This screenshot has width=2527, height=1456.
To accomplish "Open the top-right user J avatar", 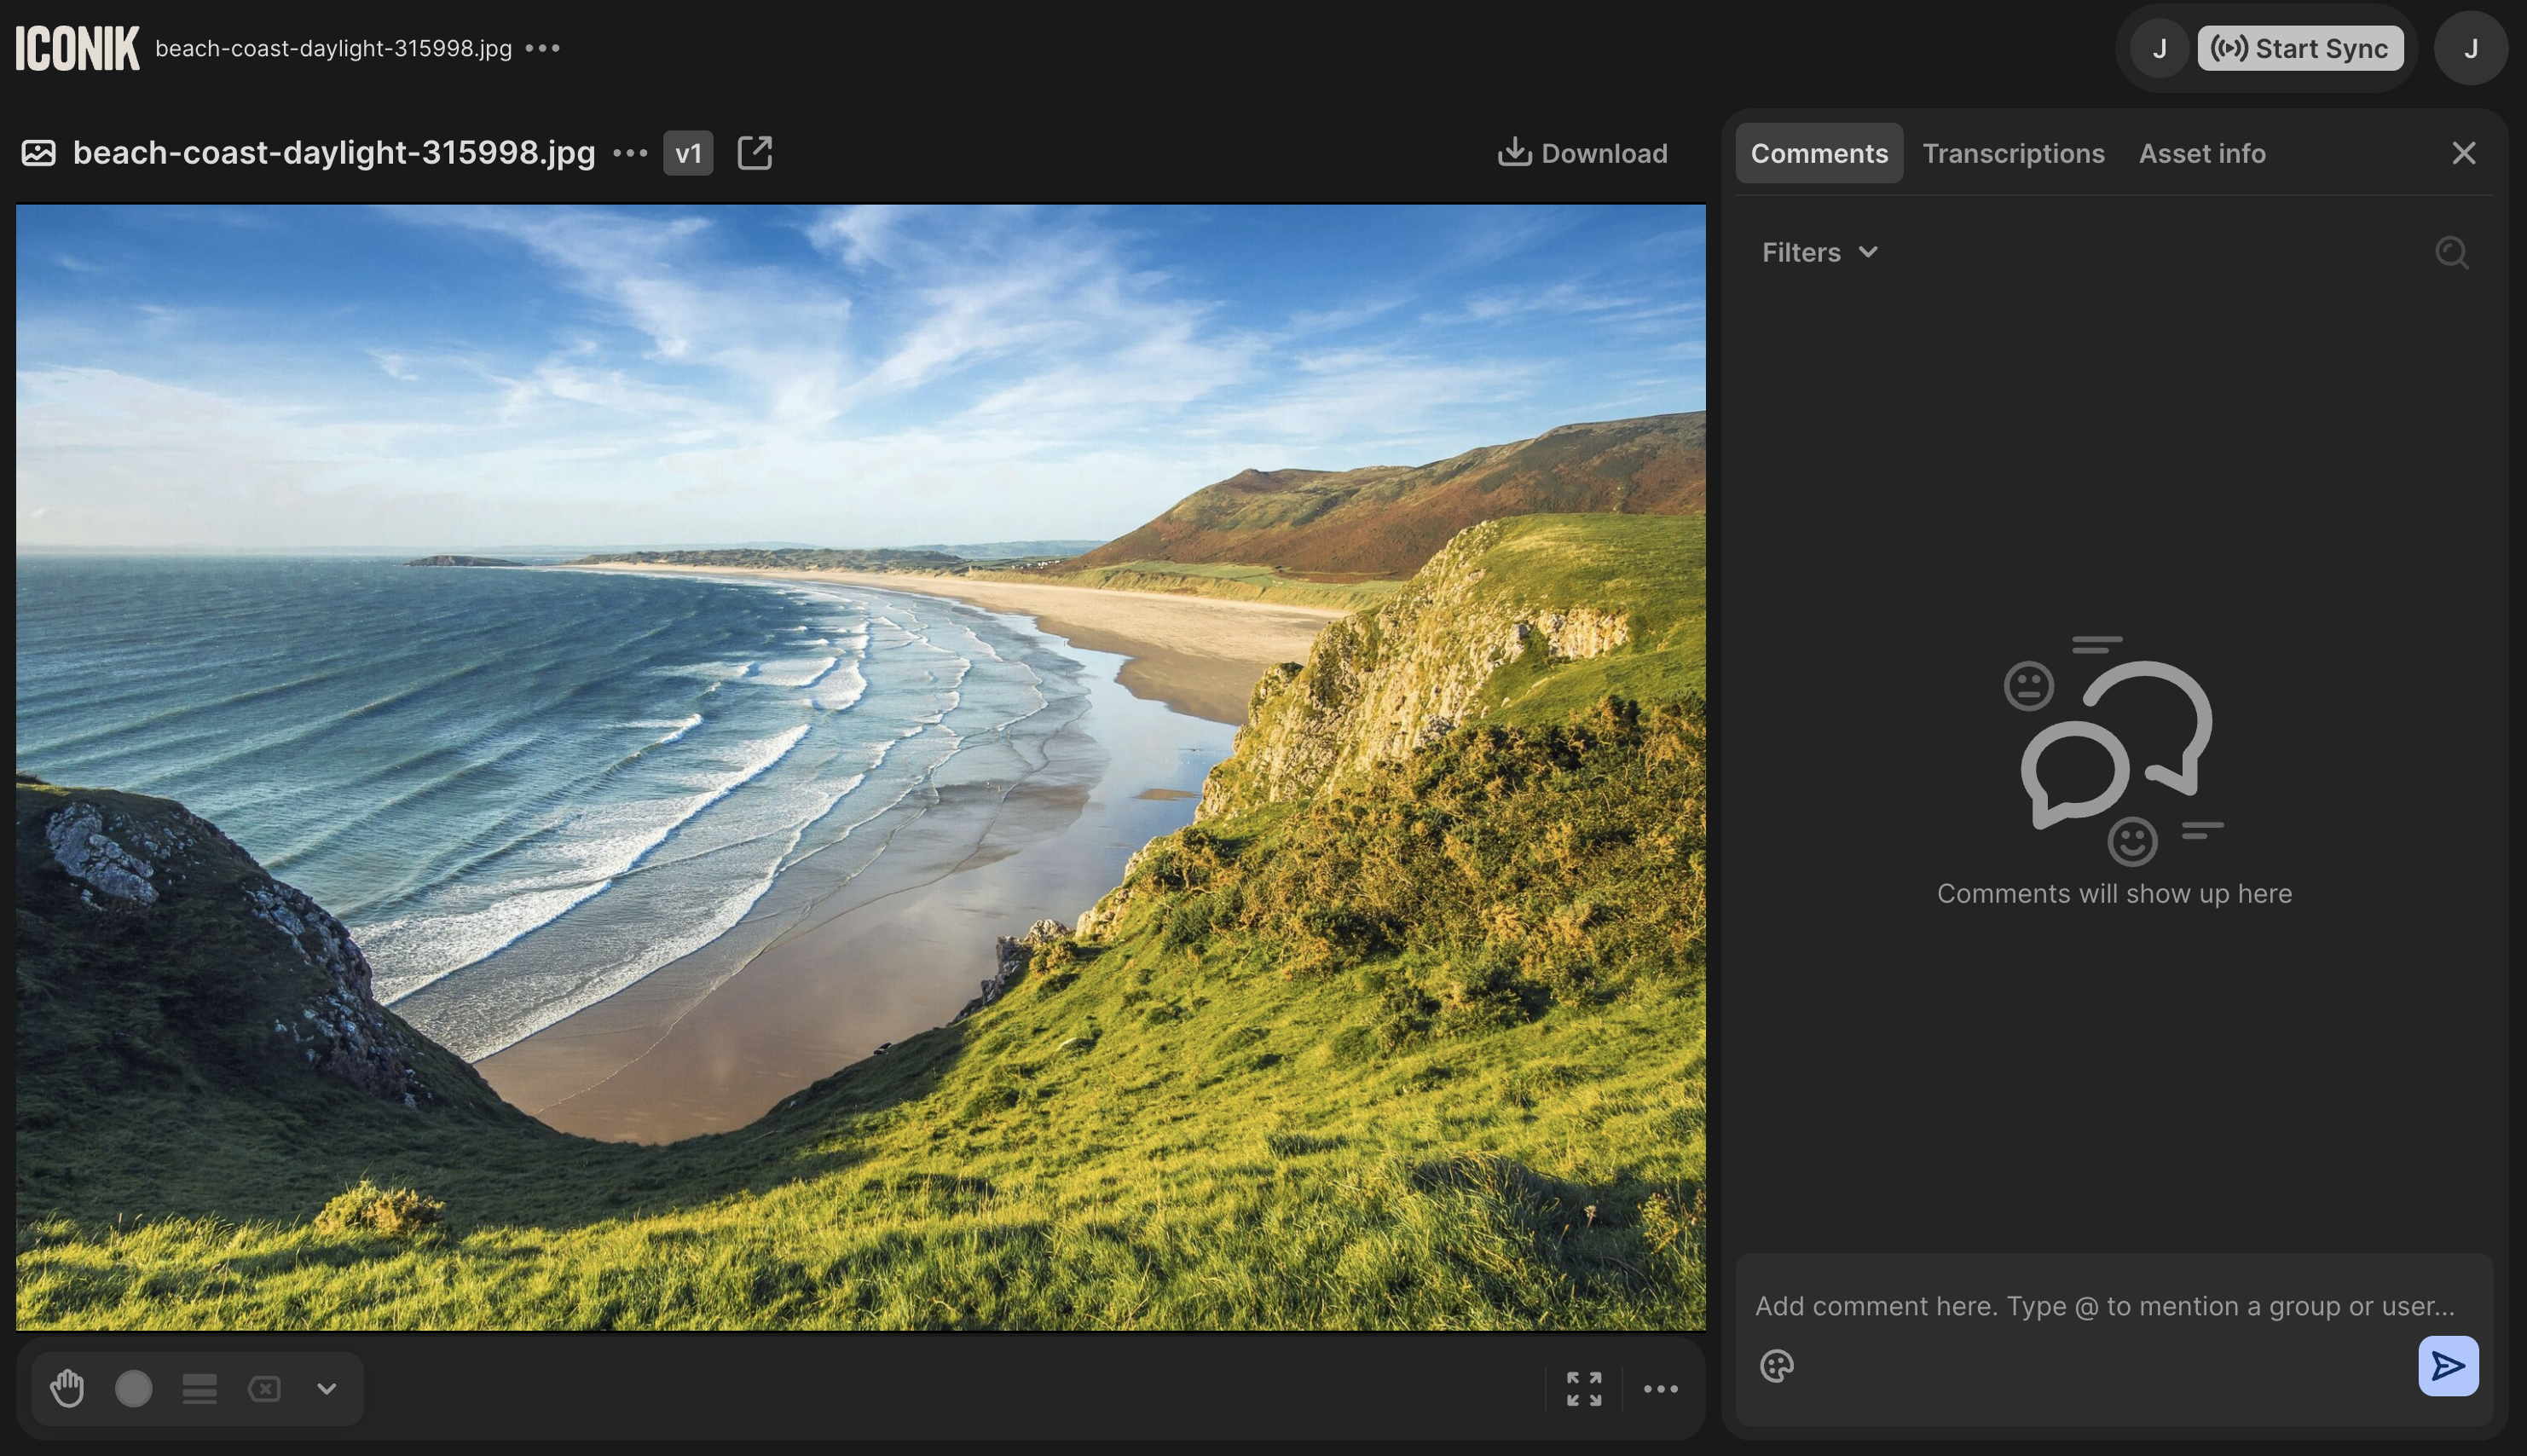I will [2469, 48].
